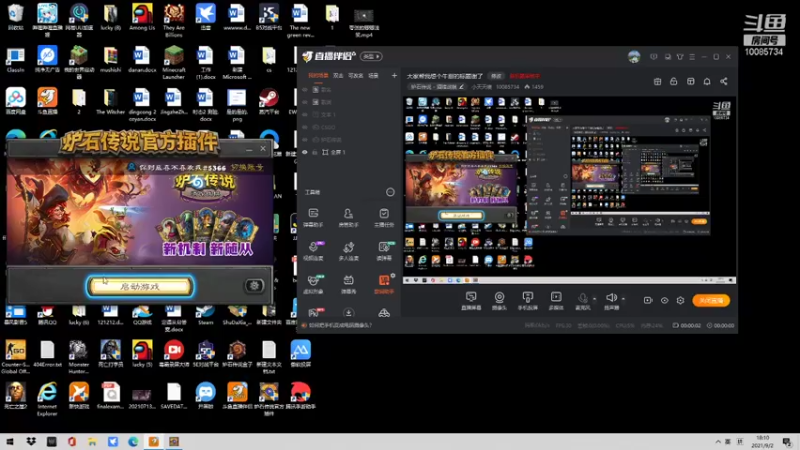
Task: Add a 直播屏幕 screen capture source
Action: tap(471, 301)
